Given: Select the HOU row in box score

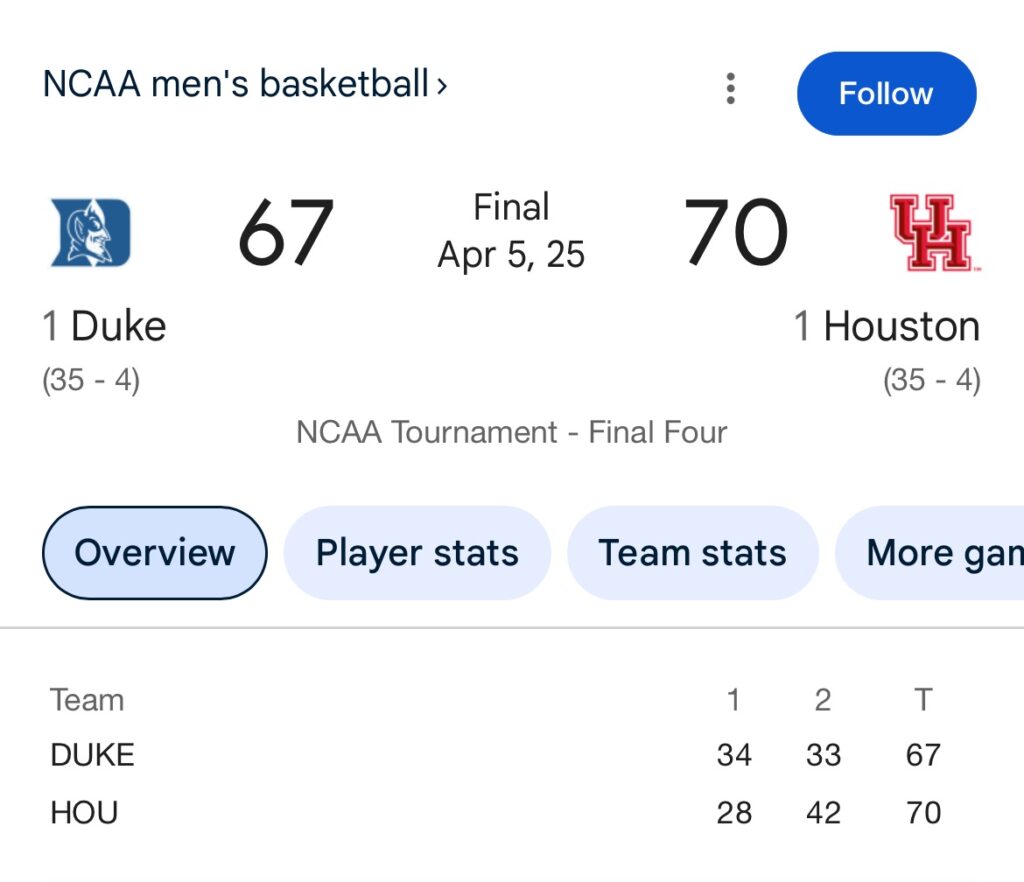Looking at the screenshot, I should click(84, 813).
